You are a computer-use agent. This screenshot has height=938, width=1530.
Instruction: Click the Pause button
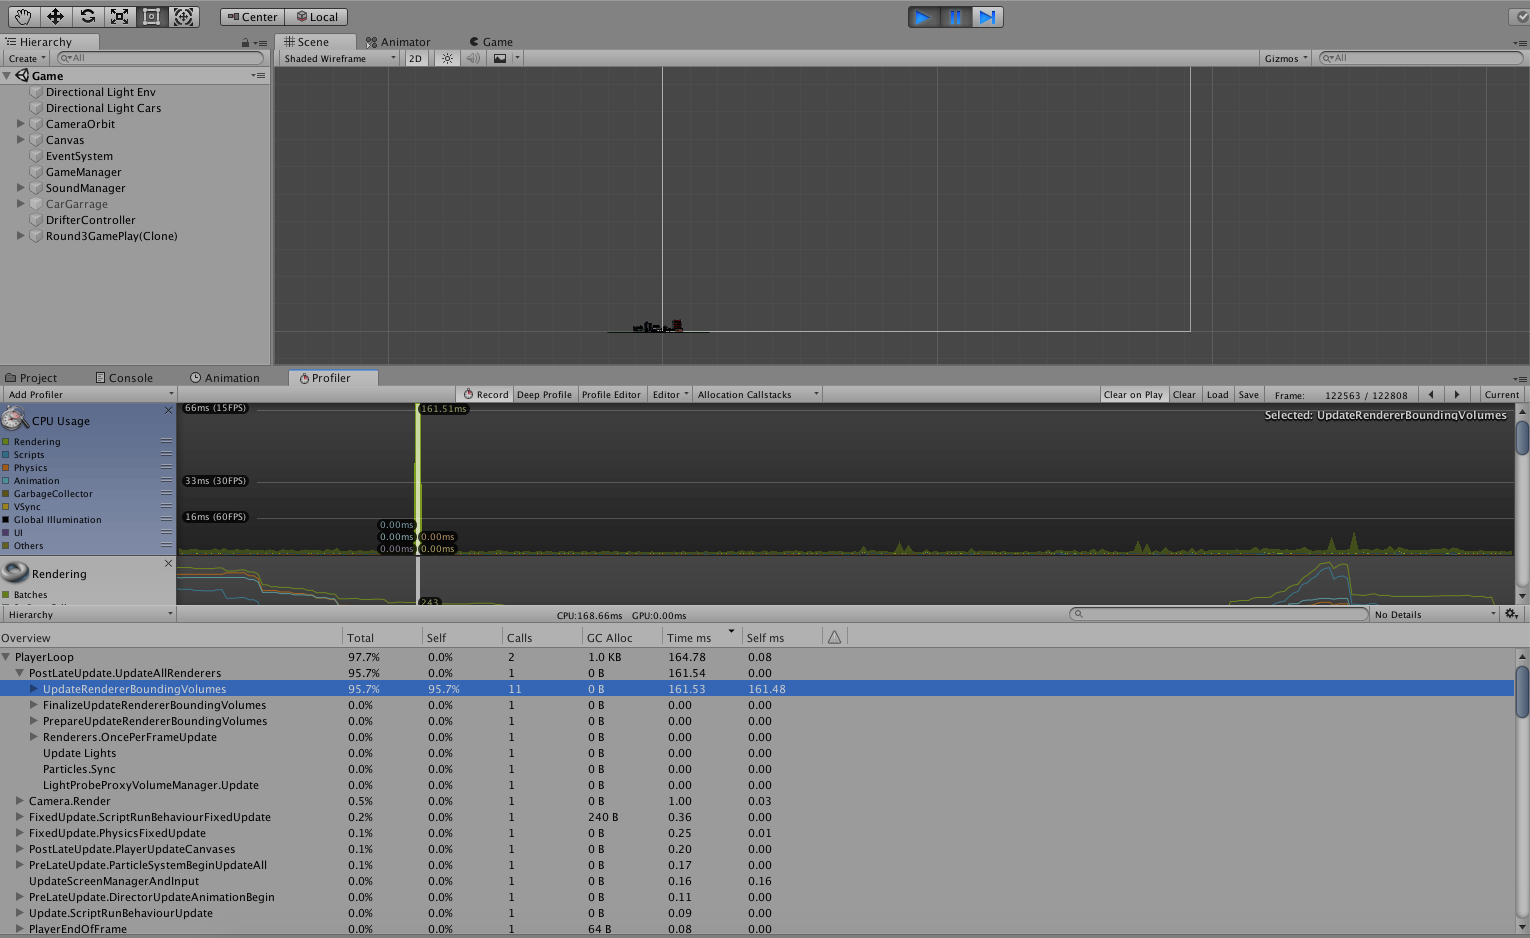[955, 17]
